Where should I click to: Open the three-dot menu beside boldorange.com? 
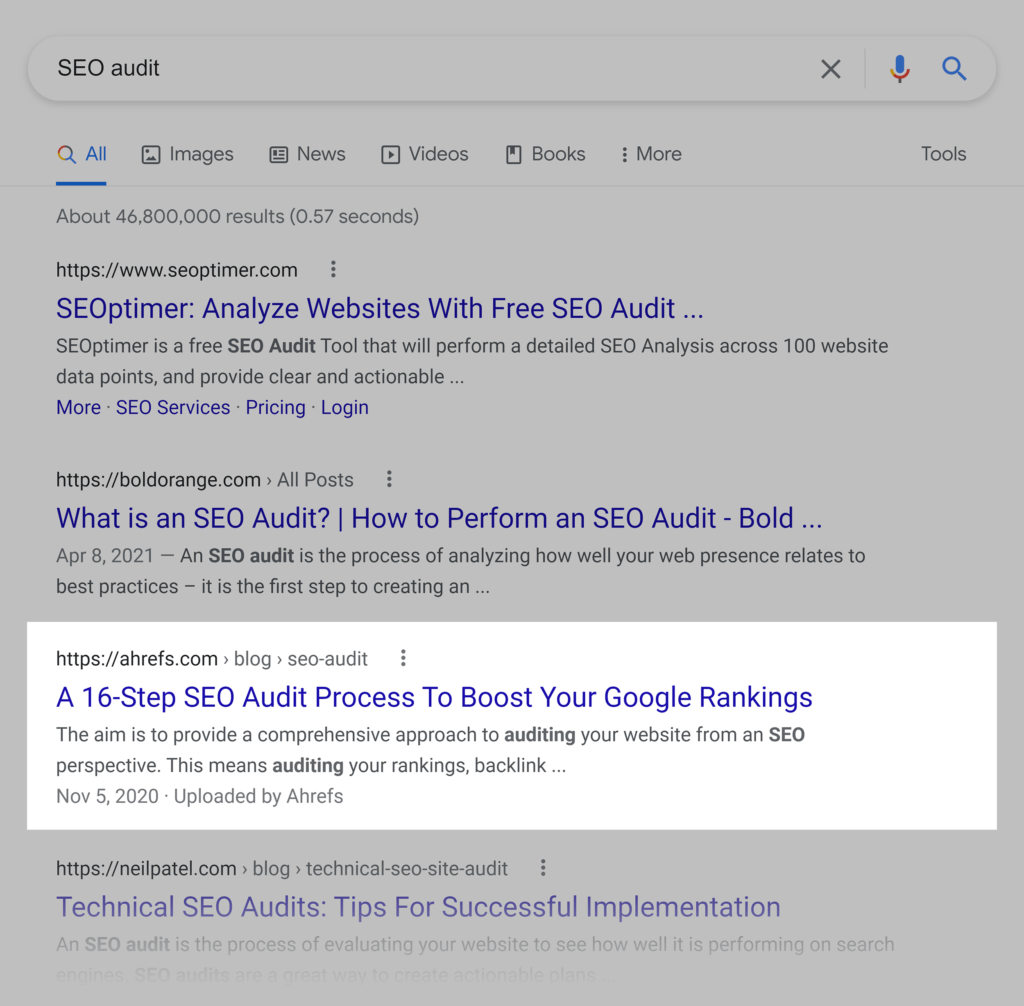389,479
